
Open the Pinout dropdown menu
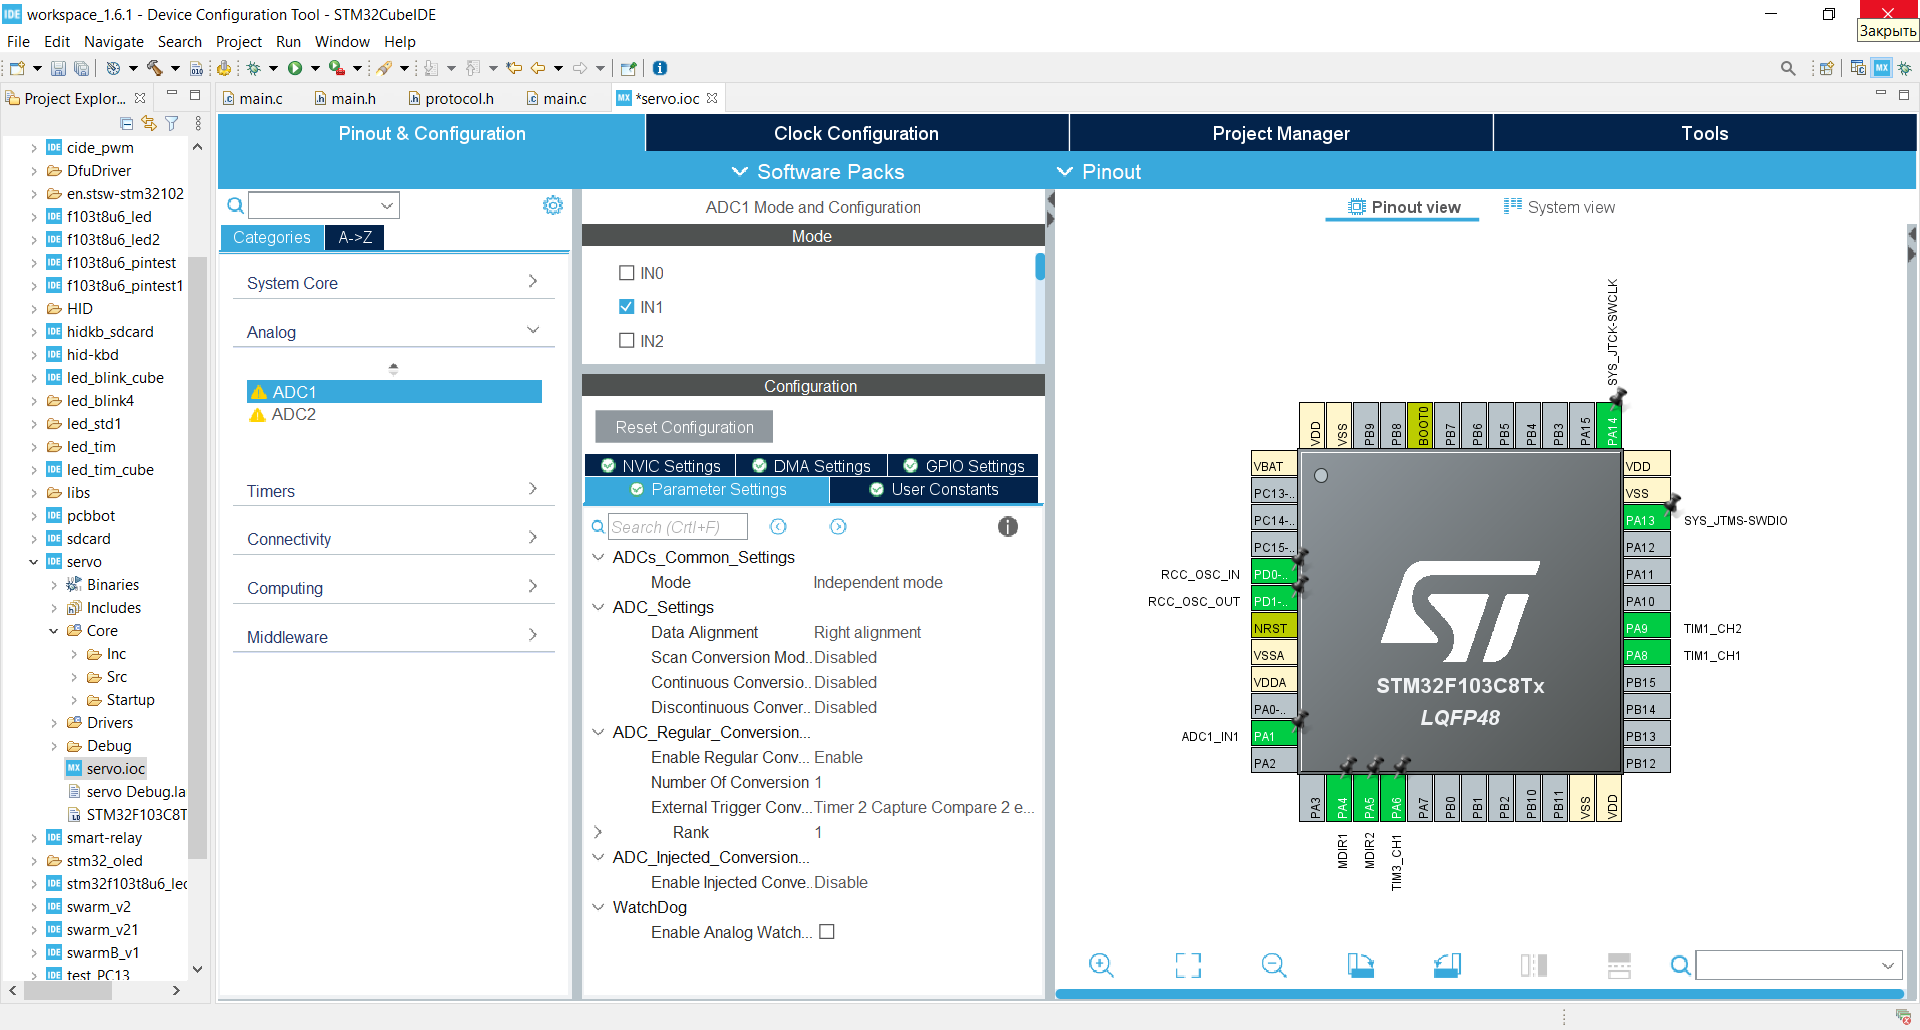1099,172
